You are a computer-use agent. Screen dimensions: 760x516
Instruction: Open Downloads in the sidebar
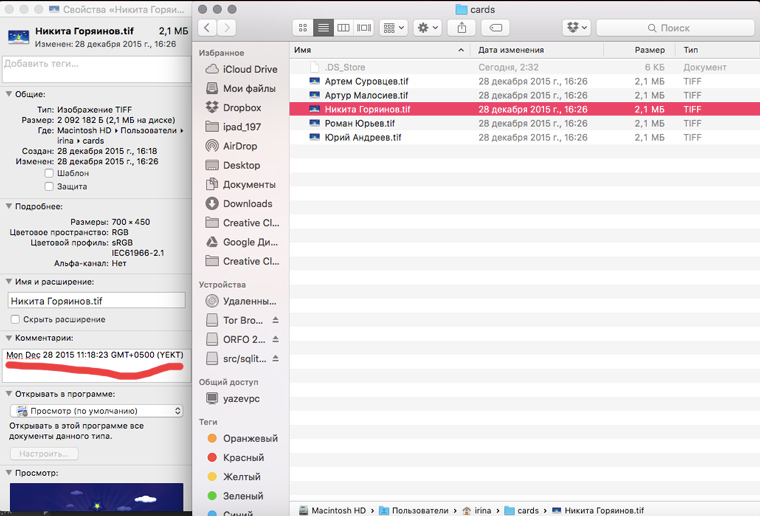click(x=239, y=203)
